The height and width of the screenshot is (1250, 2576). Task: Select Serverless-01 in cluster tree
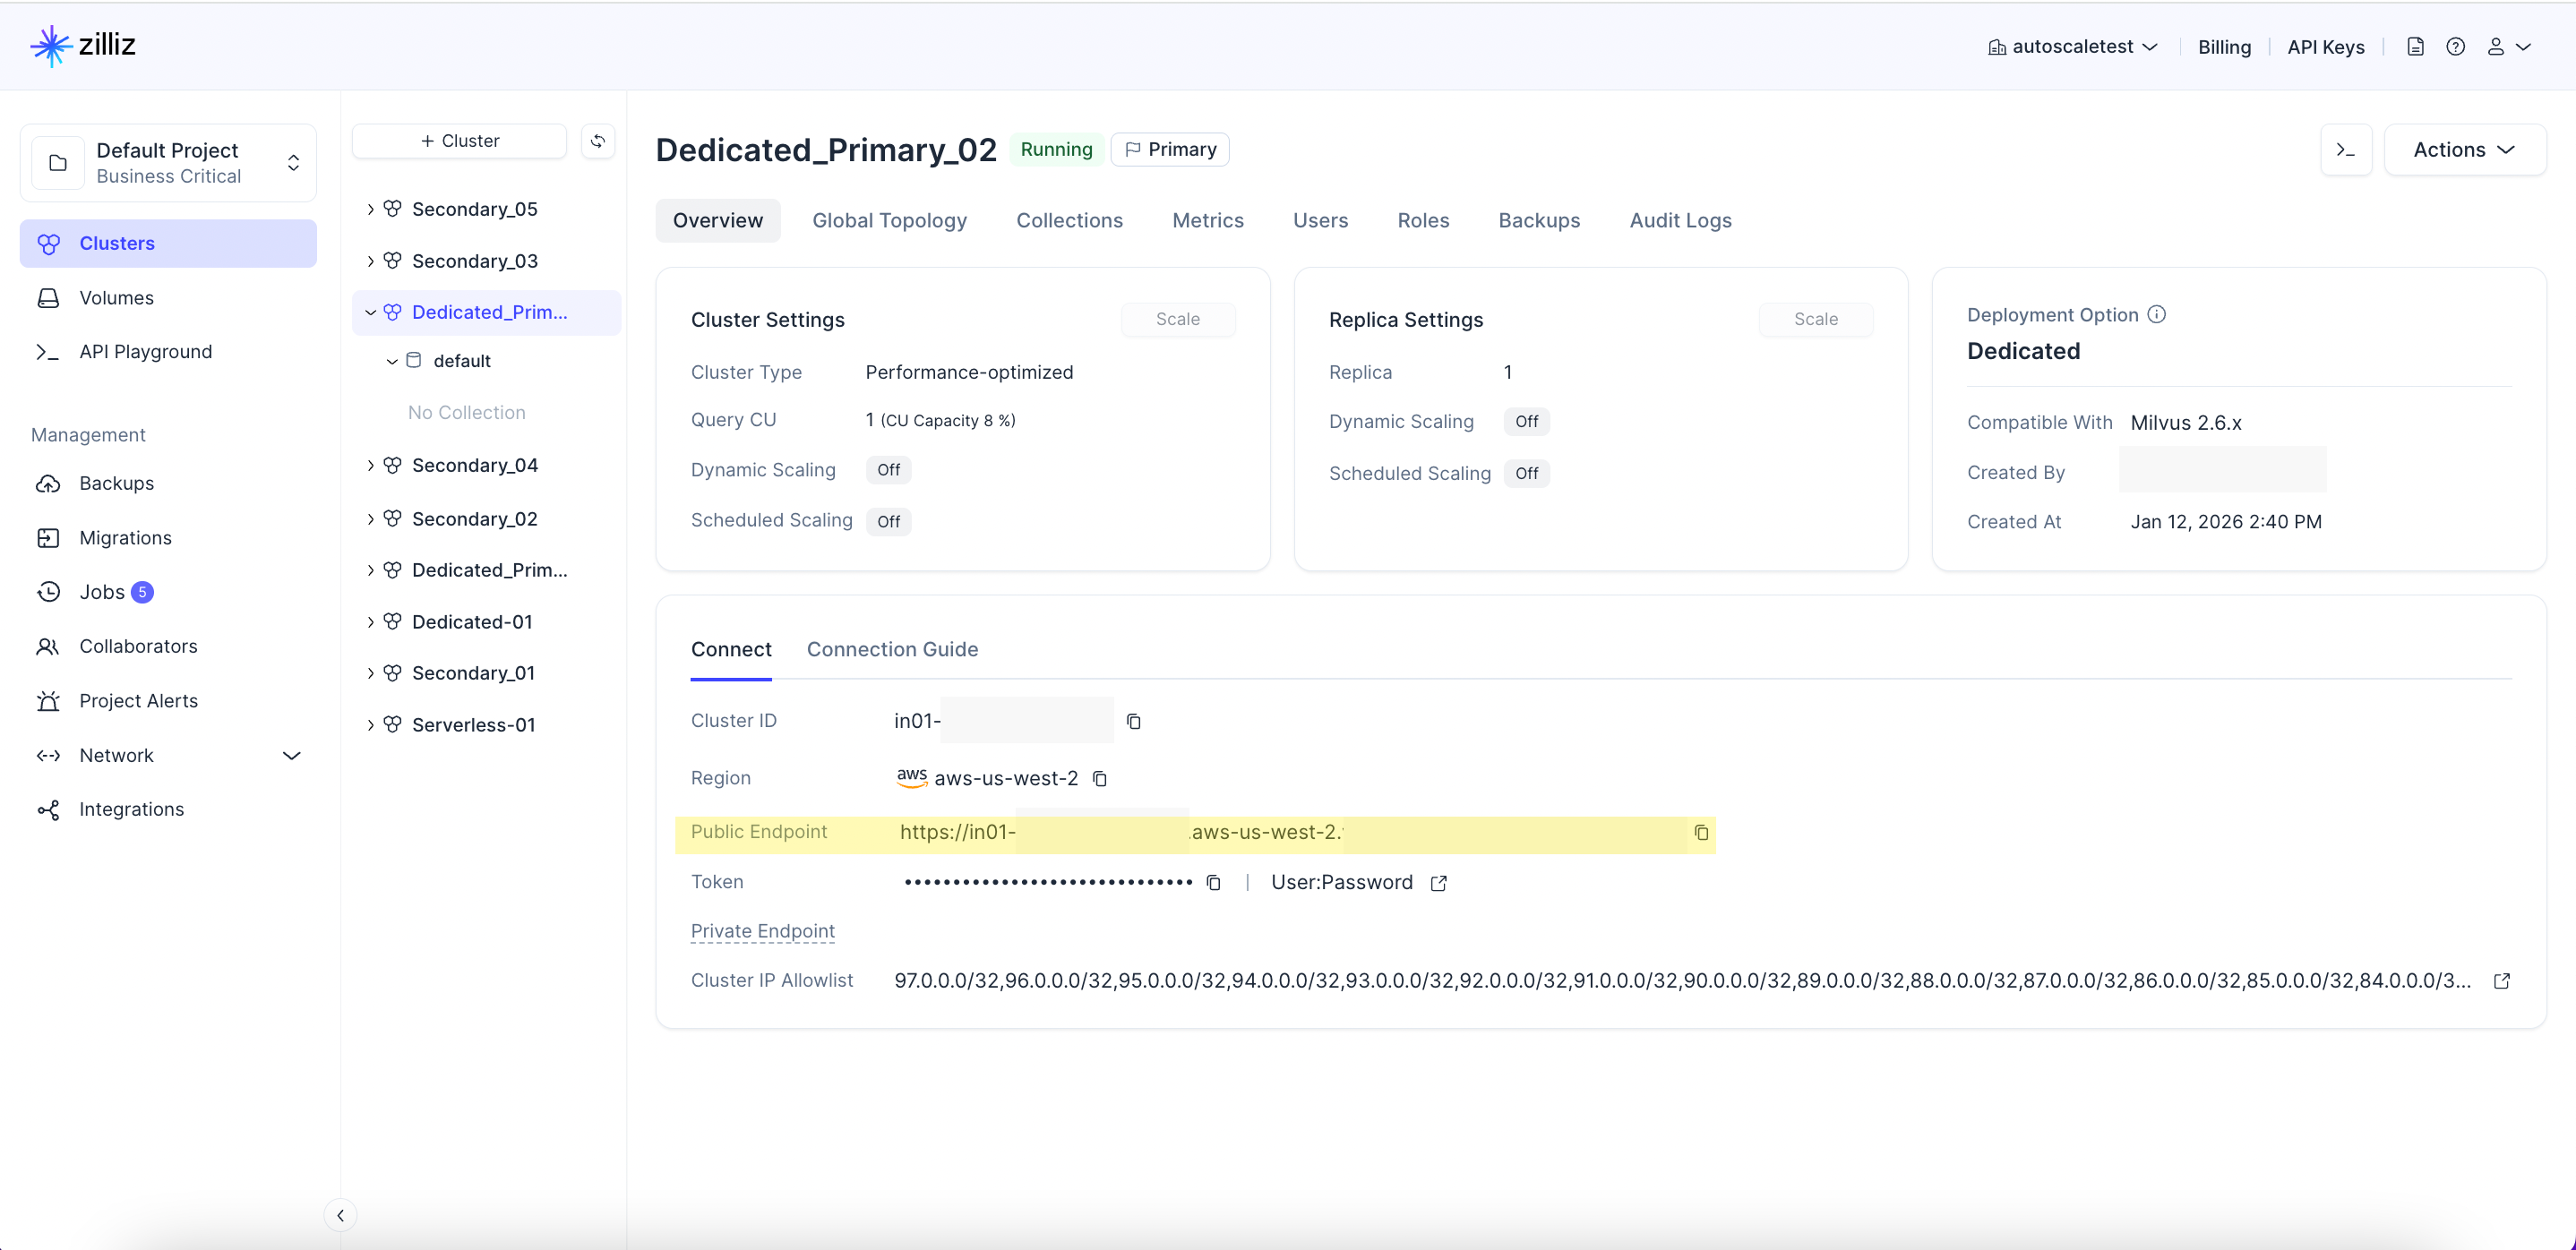(473, 725)
